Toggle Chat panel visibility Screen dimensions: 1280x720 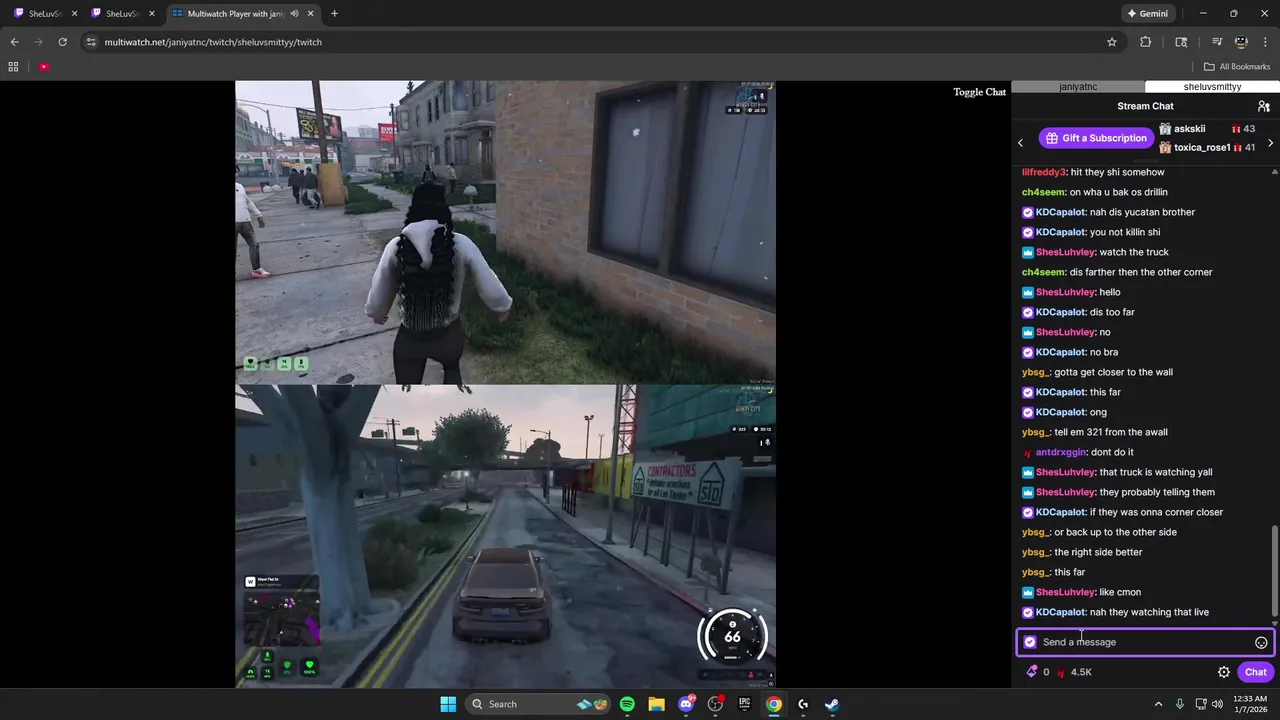[979, 92]
